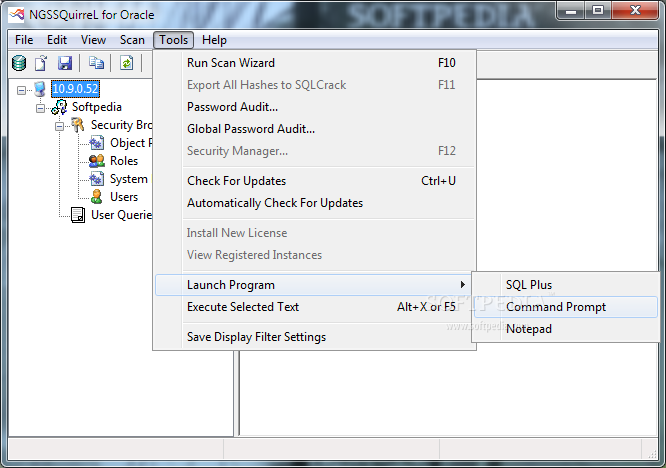Screen dimensions: 666x468
Task: Click the Object Privileges node icon
Action: (x=96, y=143)
